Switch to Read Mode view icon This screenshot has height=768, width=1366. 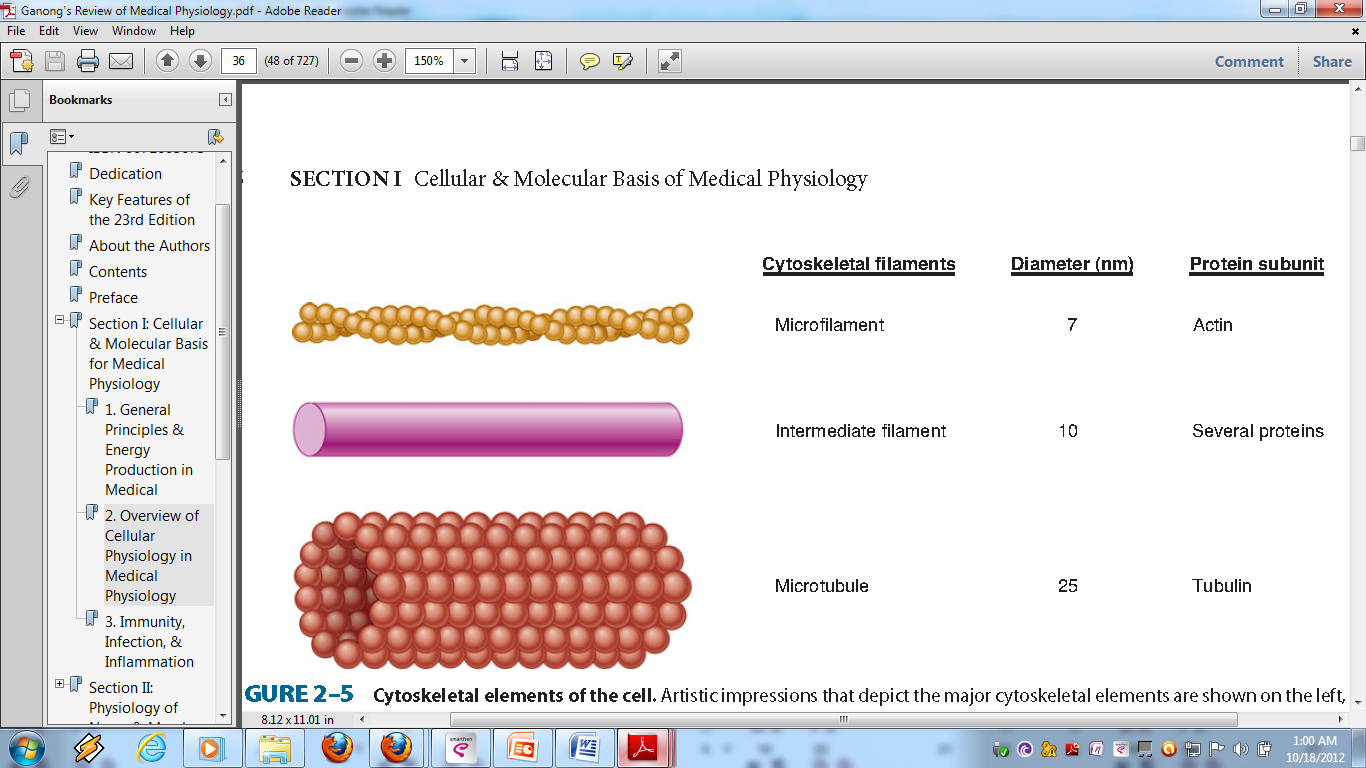(x=669, y=61)
